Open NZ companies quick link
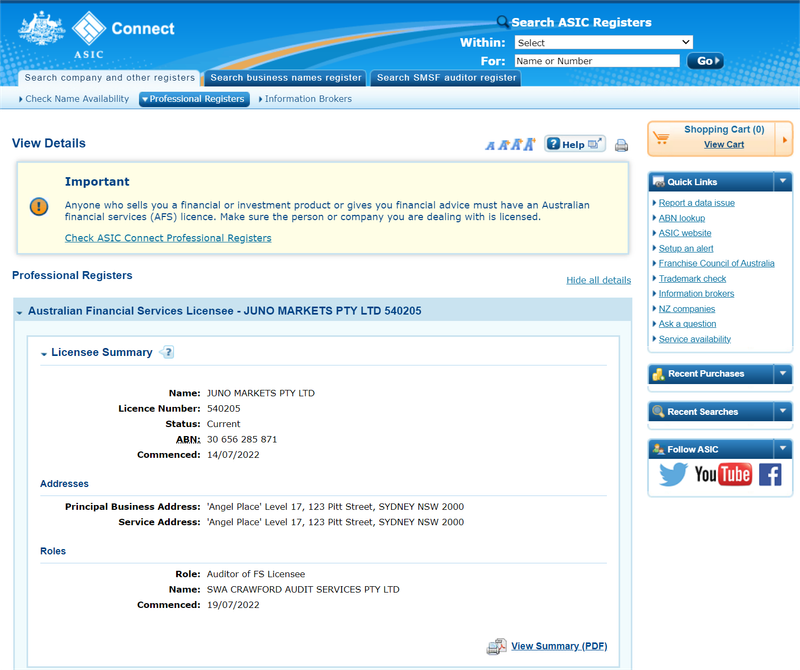The width and height of the screenshot is (800, 670). 687,309
